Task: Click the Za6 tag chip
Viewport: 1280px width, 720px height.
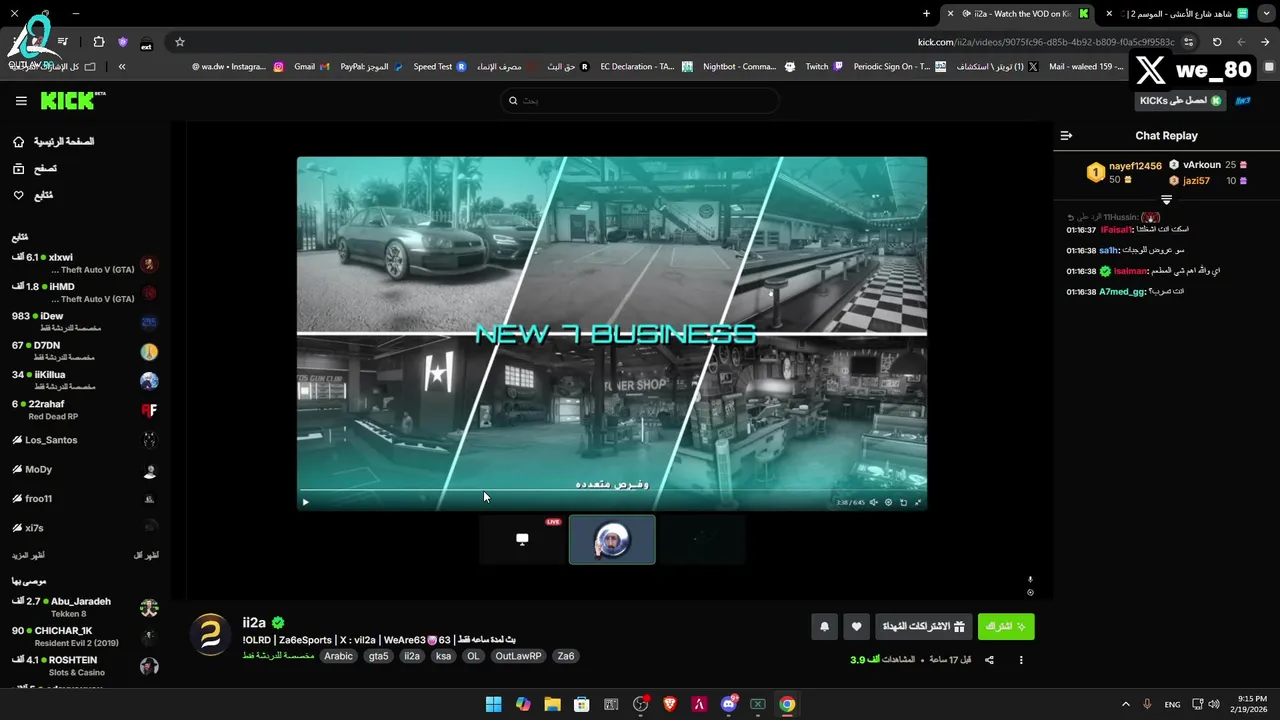Action: 566,657
